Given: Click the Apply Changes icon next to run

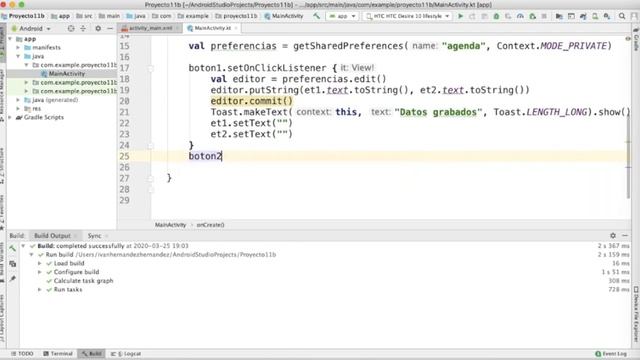Looking at the screenshot, I should 472,16.
